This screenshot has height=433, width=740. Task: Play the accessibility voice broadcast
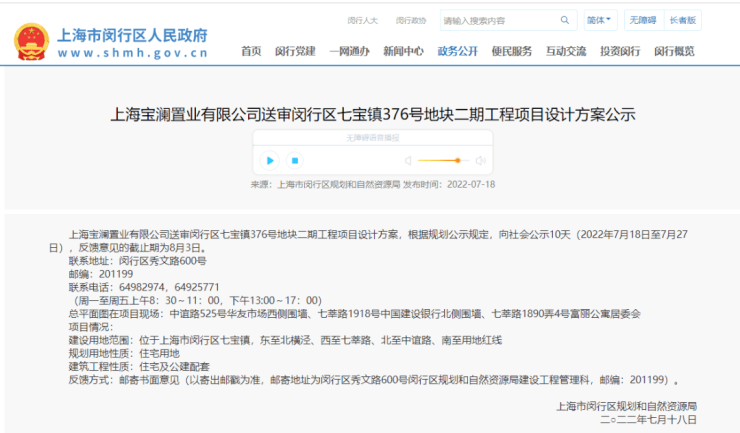pyautogui.click(x=269, y=160)
